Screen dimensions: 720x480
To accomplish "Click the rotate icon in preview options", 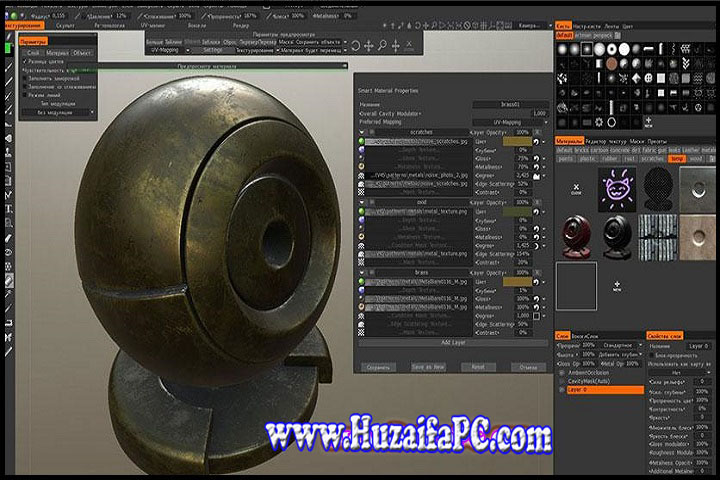I will [x=356, y=46].
